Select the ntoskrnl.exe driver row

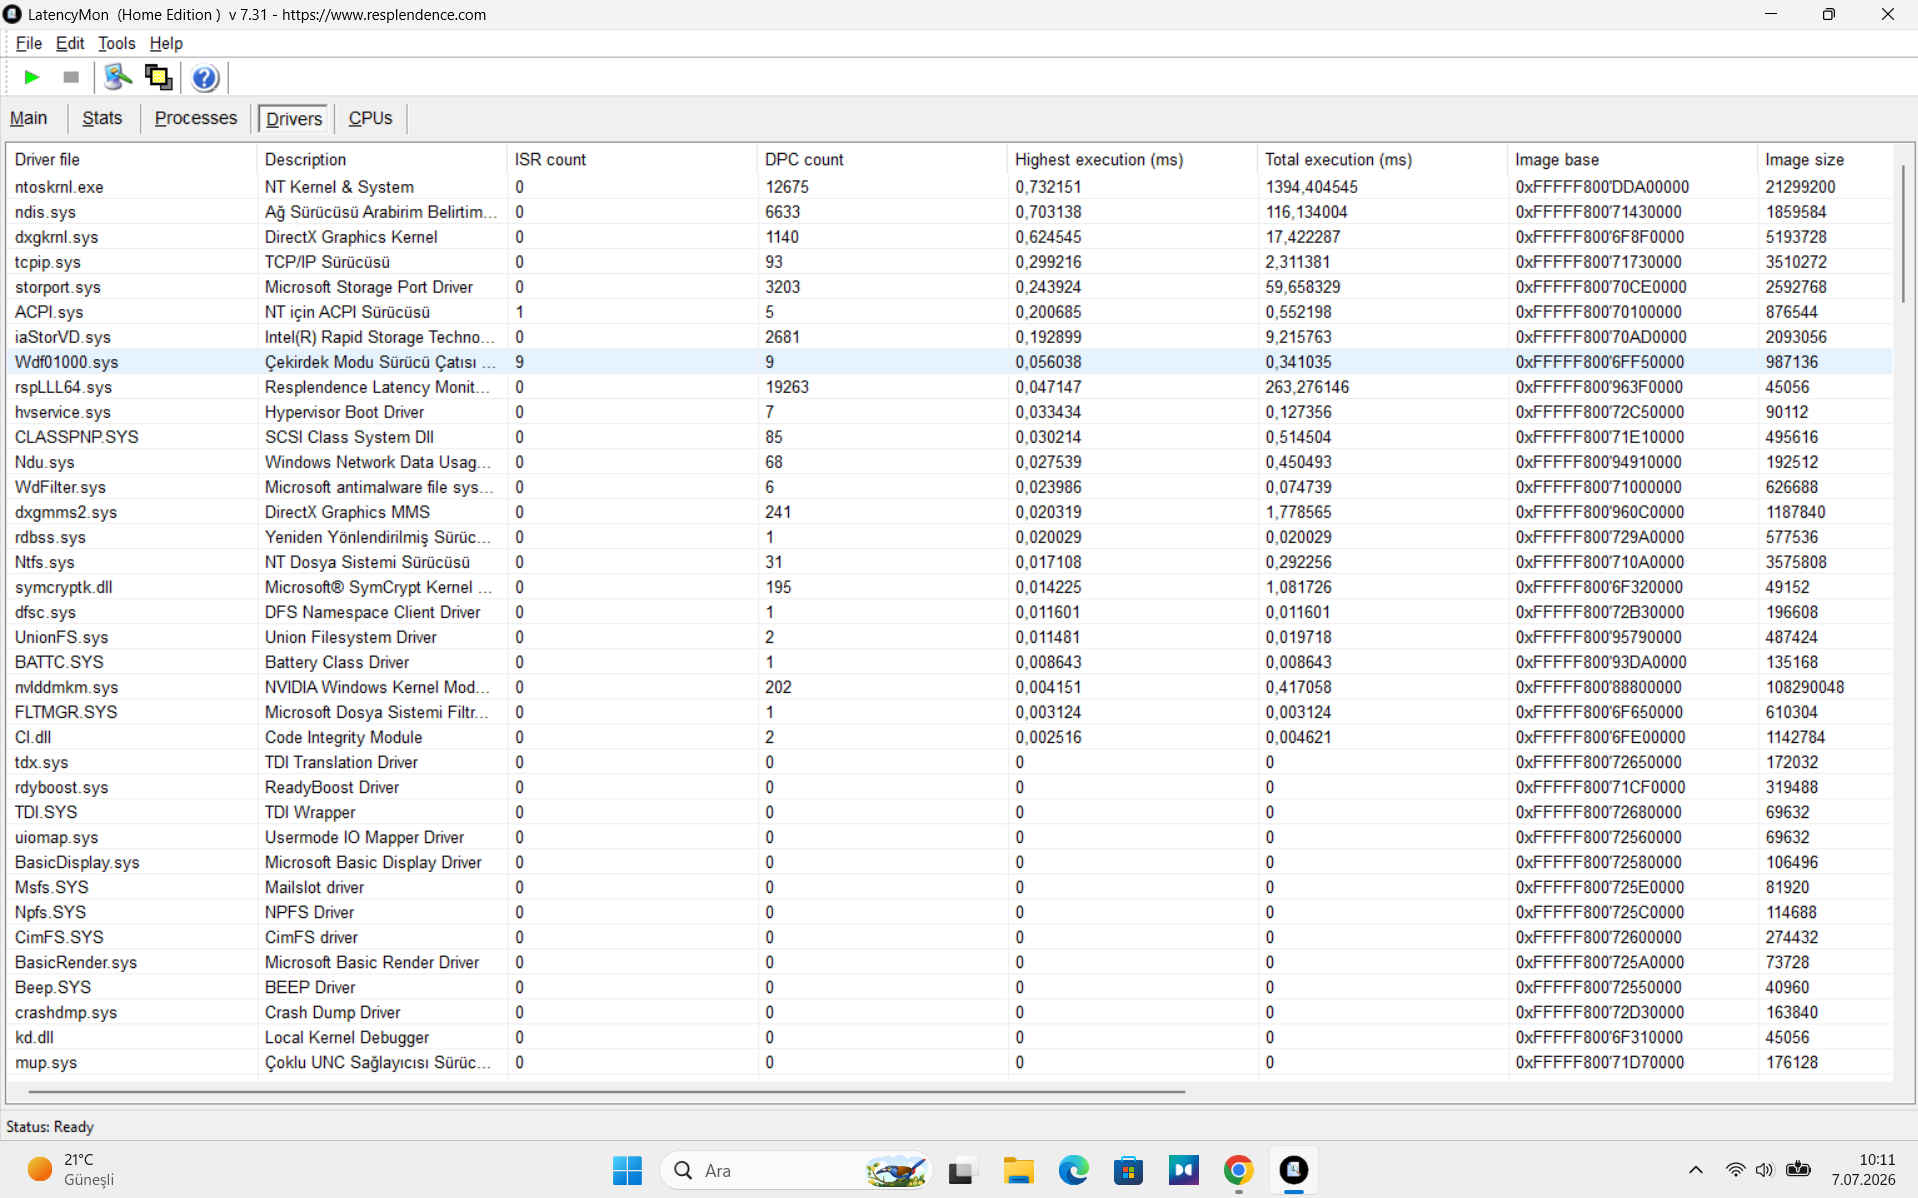click(x=950, y=187)
